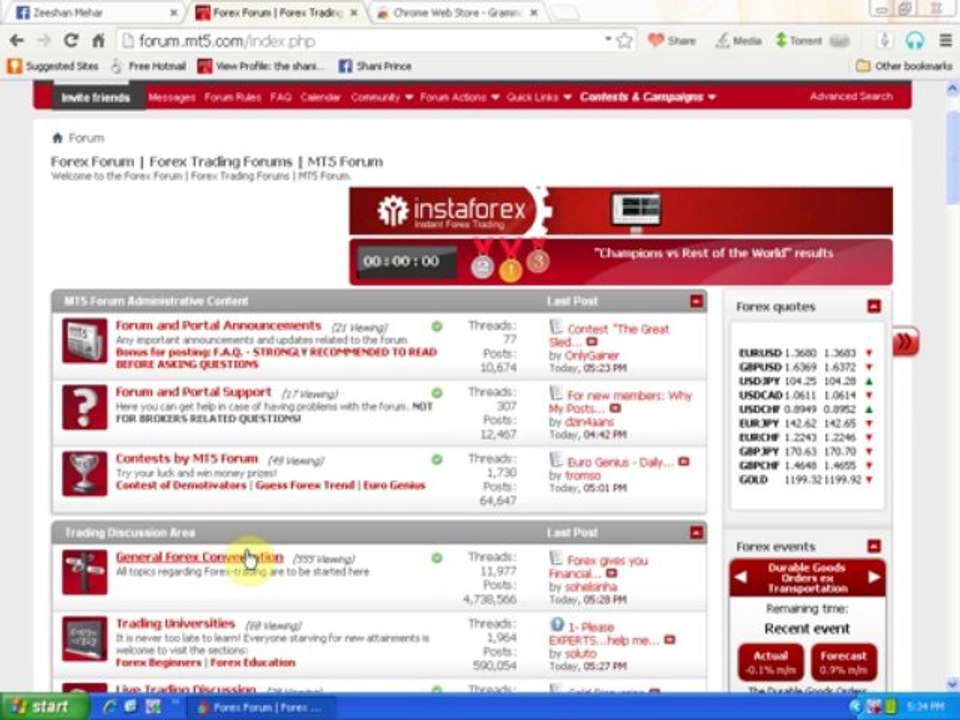Click the Actual value event button
960x720 pixels.
(x=770, y=662)
